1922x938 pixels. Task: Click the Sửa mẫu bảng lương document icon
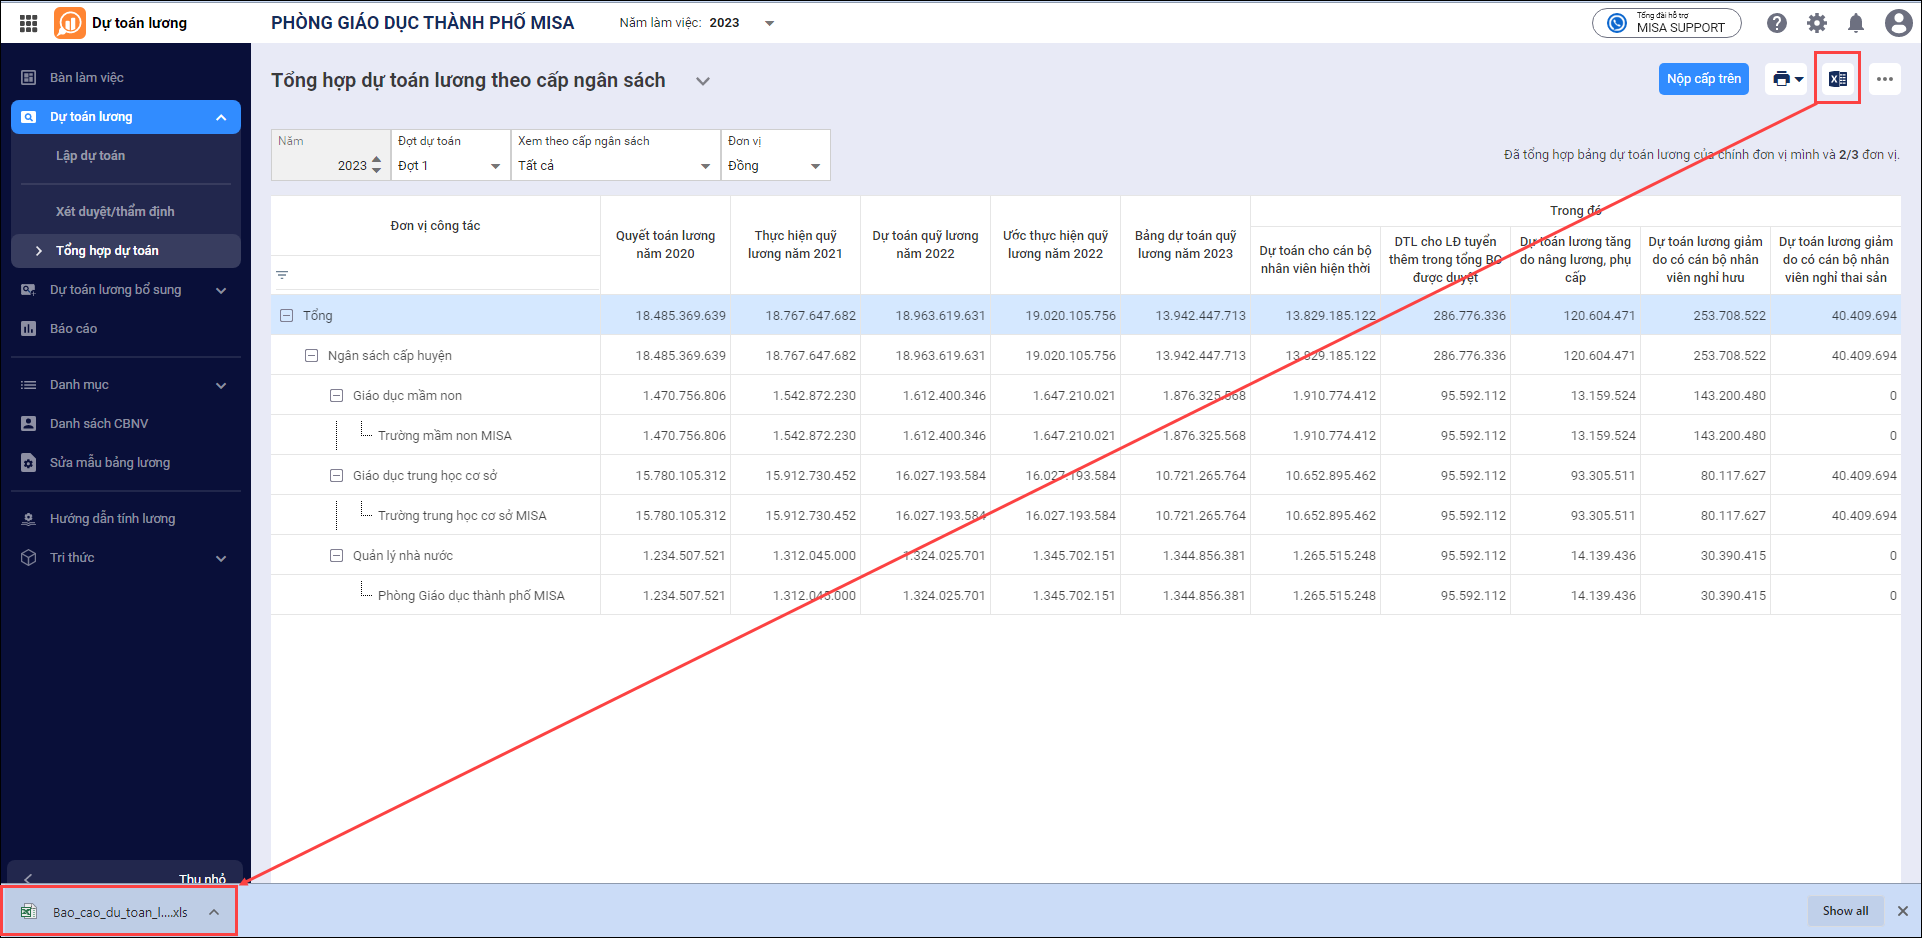coord(29,463)
